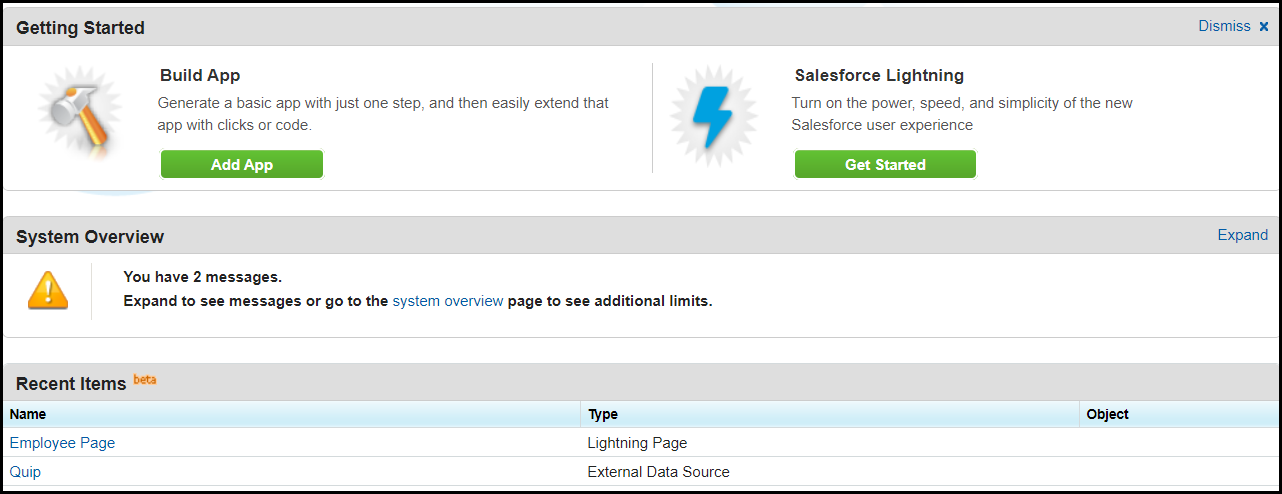Open the Employee Page recent item
This screenshot has height=494, width=1282.
[x=62, y=443]
